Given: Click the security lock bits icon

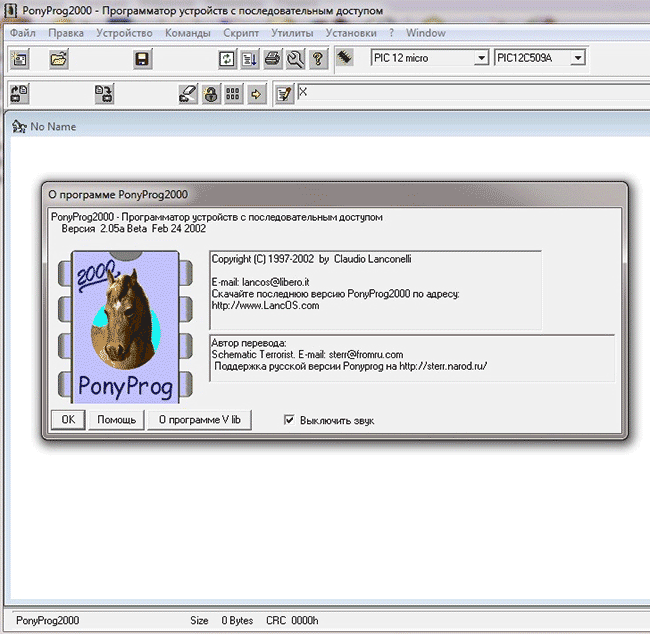Looking at the screenshot, I should 211,94.
